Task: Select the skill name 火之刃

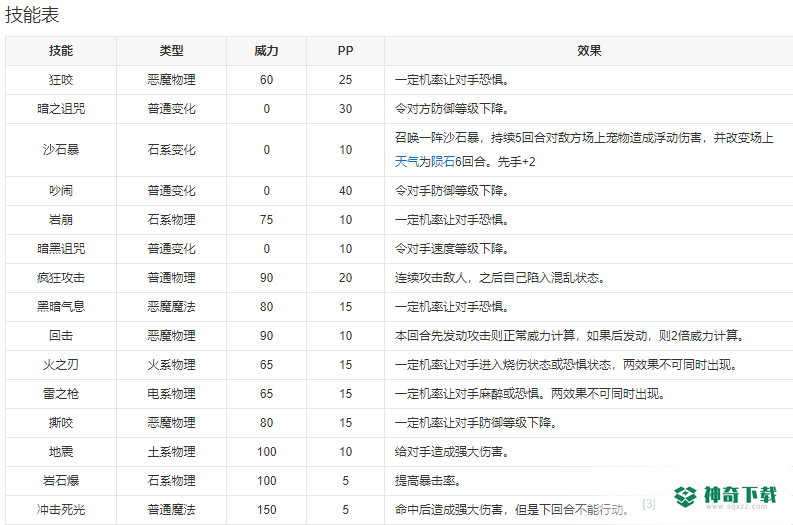Action: click(x=61, y=365)
